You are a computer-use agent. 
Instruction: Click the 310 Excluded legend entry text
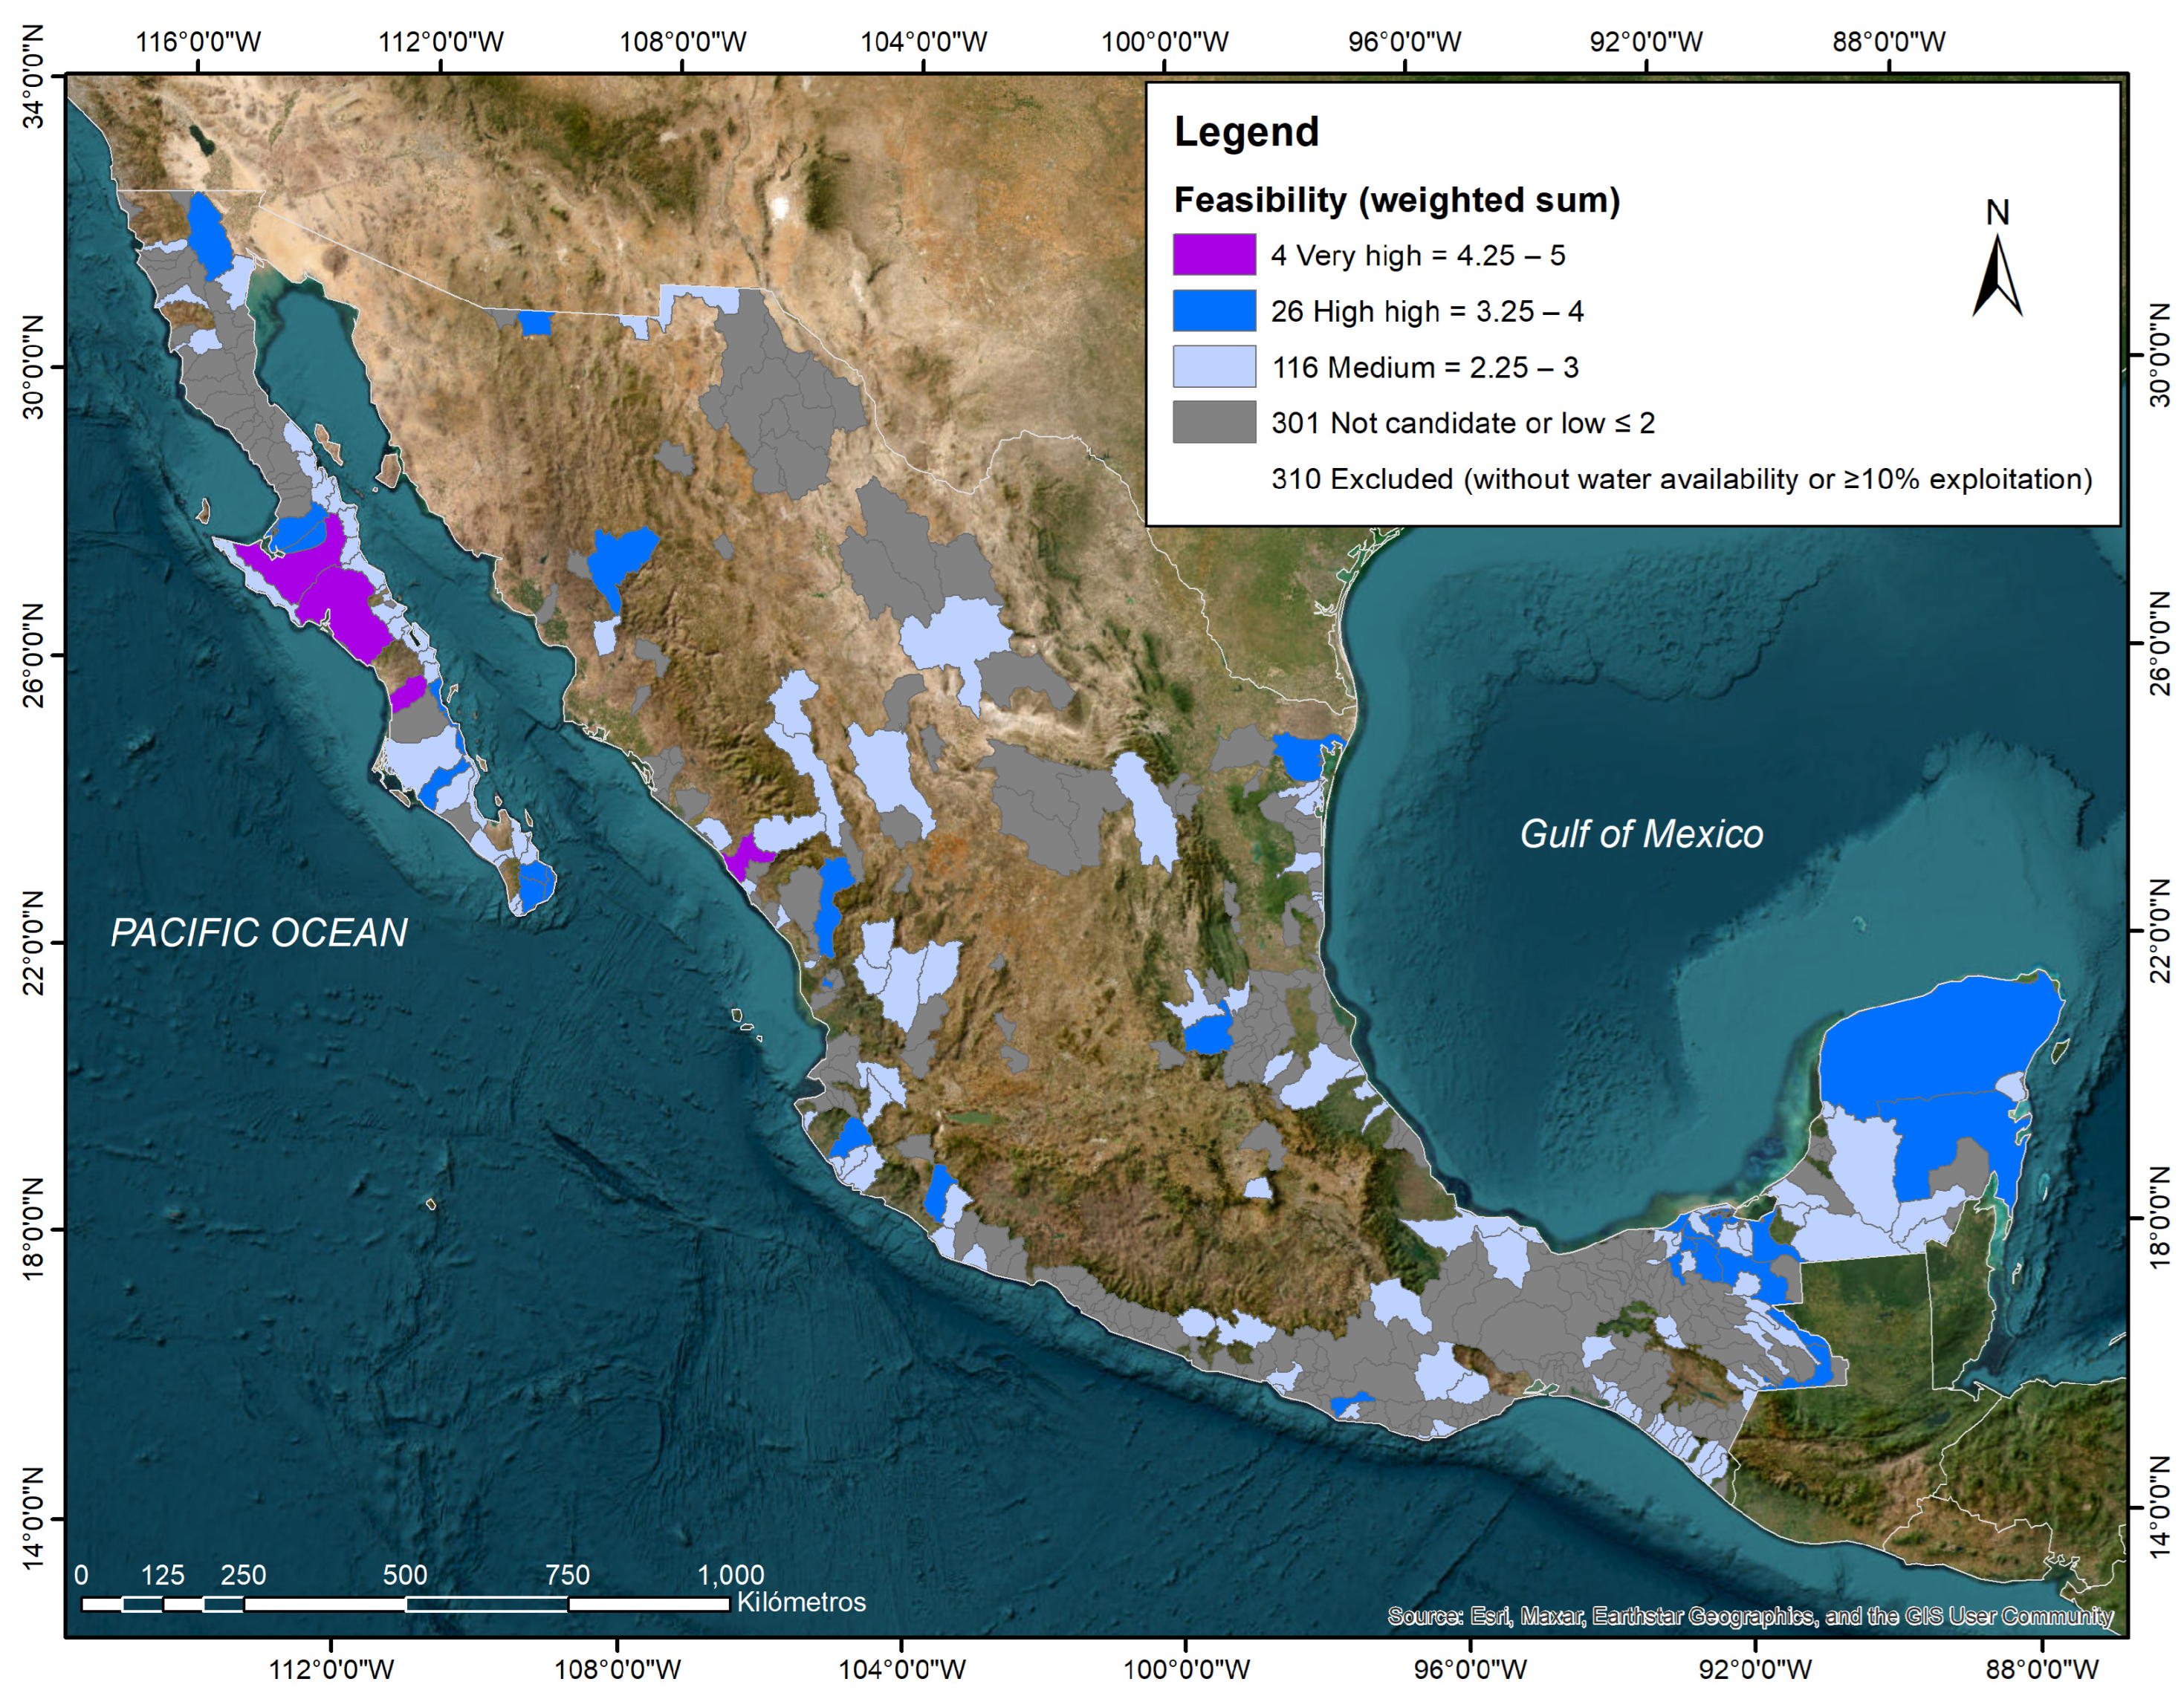coord(1681,479)
